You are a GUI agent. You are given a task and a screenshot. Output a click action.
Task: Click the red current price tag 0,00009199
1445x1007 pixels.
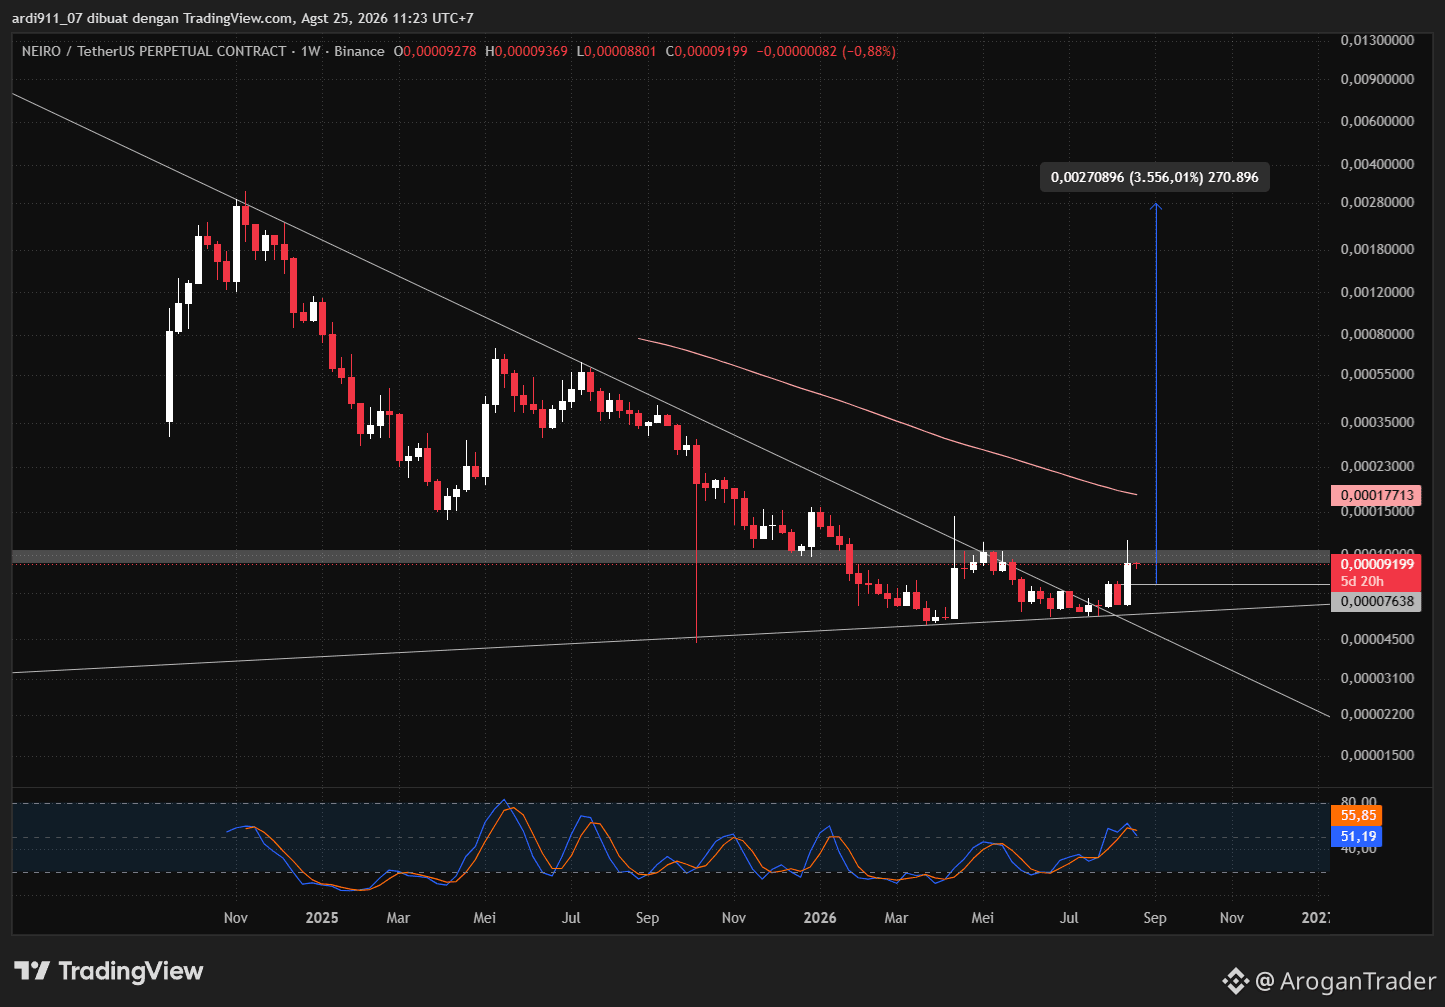point(1376,564)
